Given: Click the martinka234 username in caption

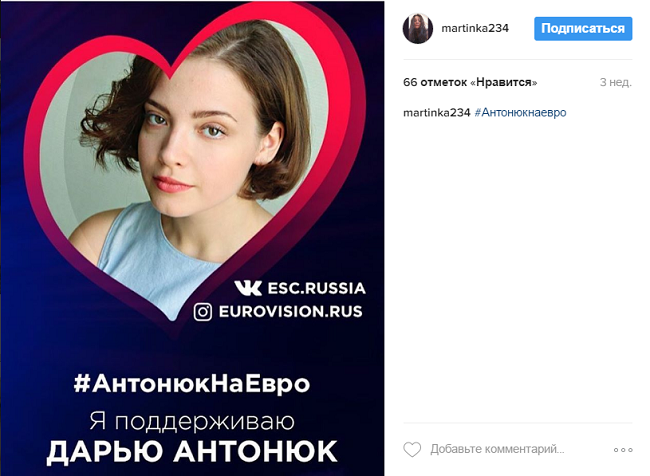Looking at the screenshot, I should point(437,112).
